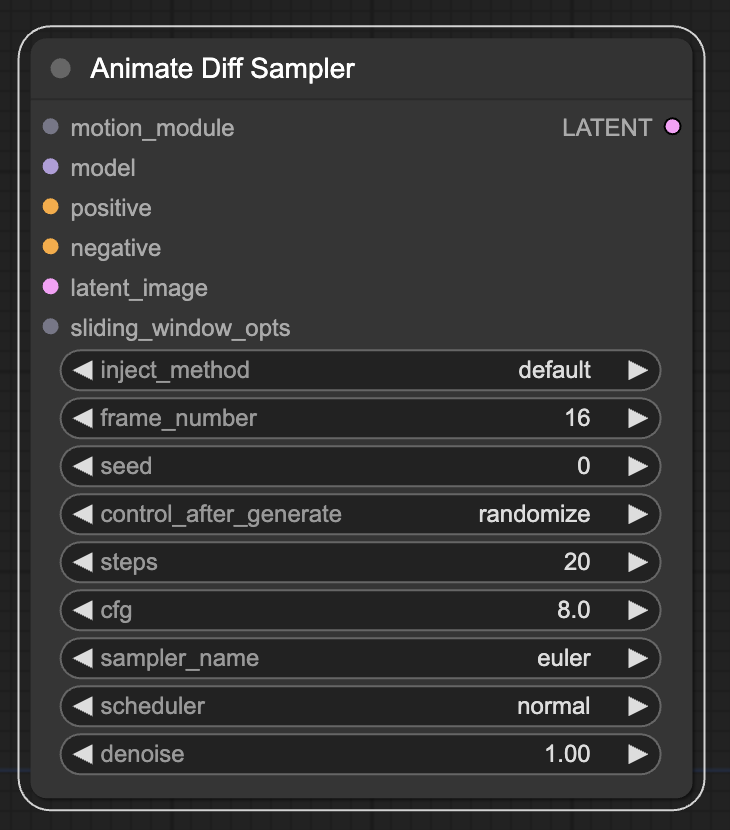The image size is (730, 830).
Task: Increase frame_number with right arrow
Action: (x=637, y=418)
